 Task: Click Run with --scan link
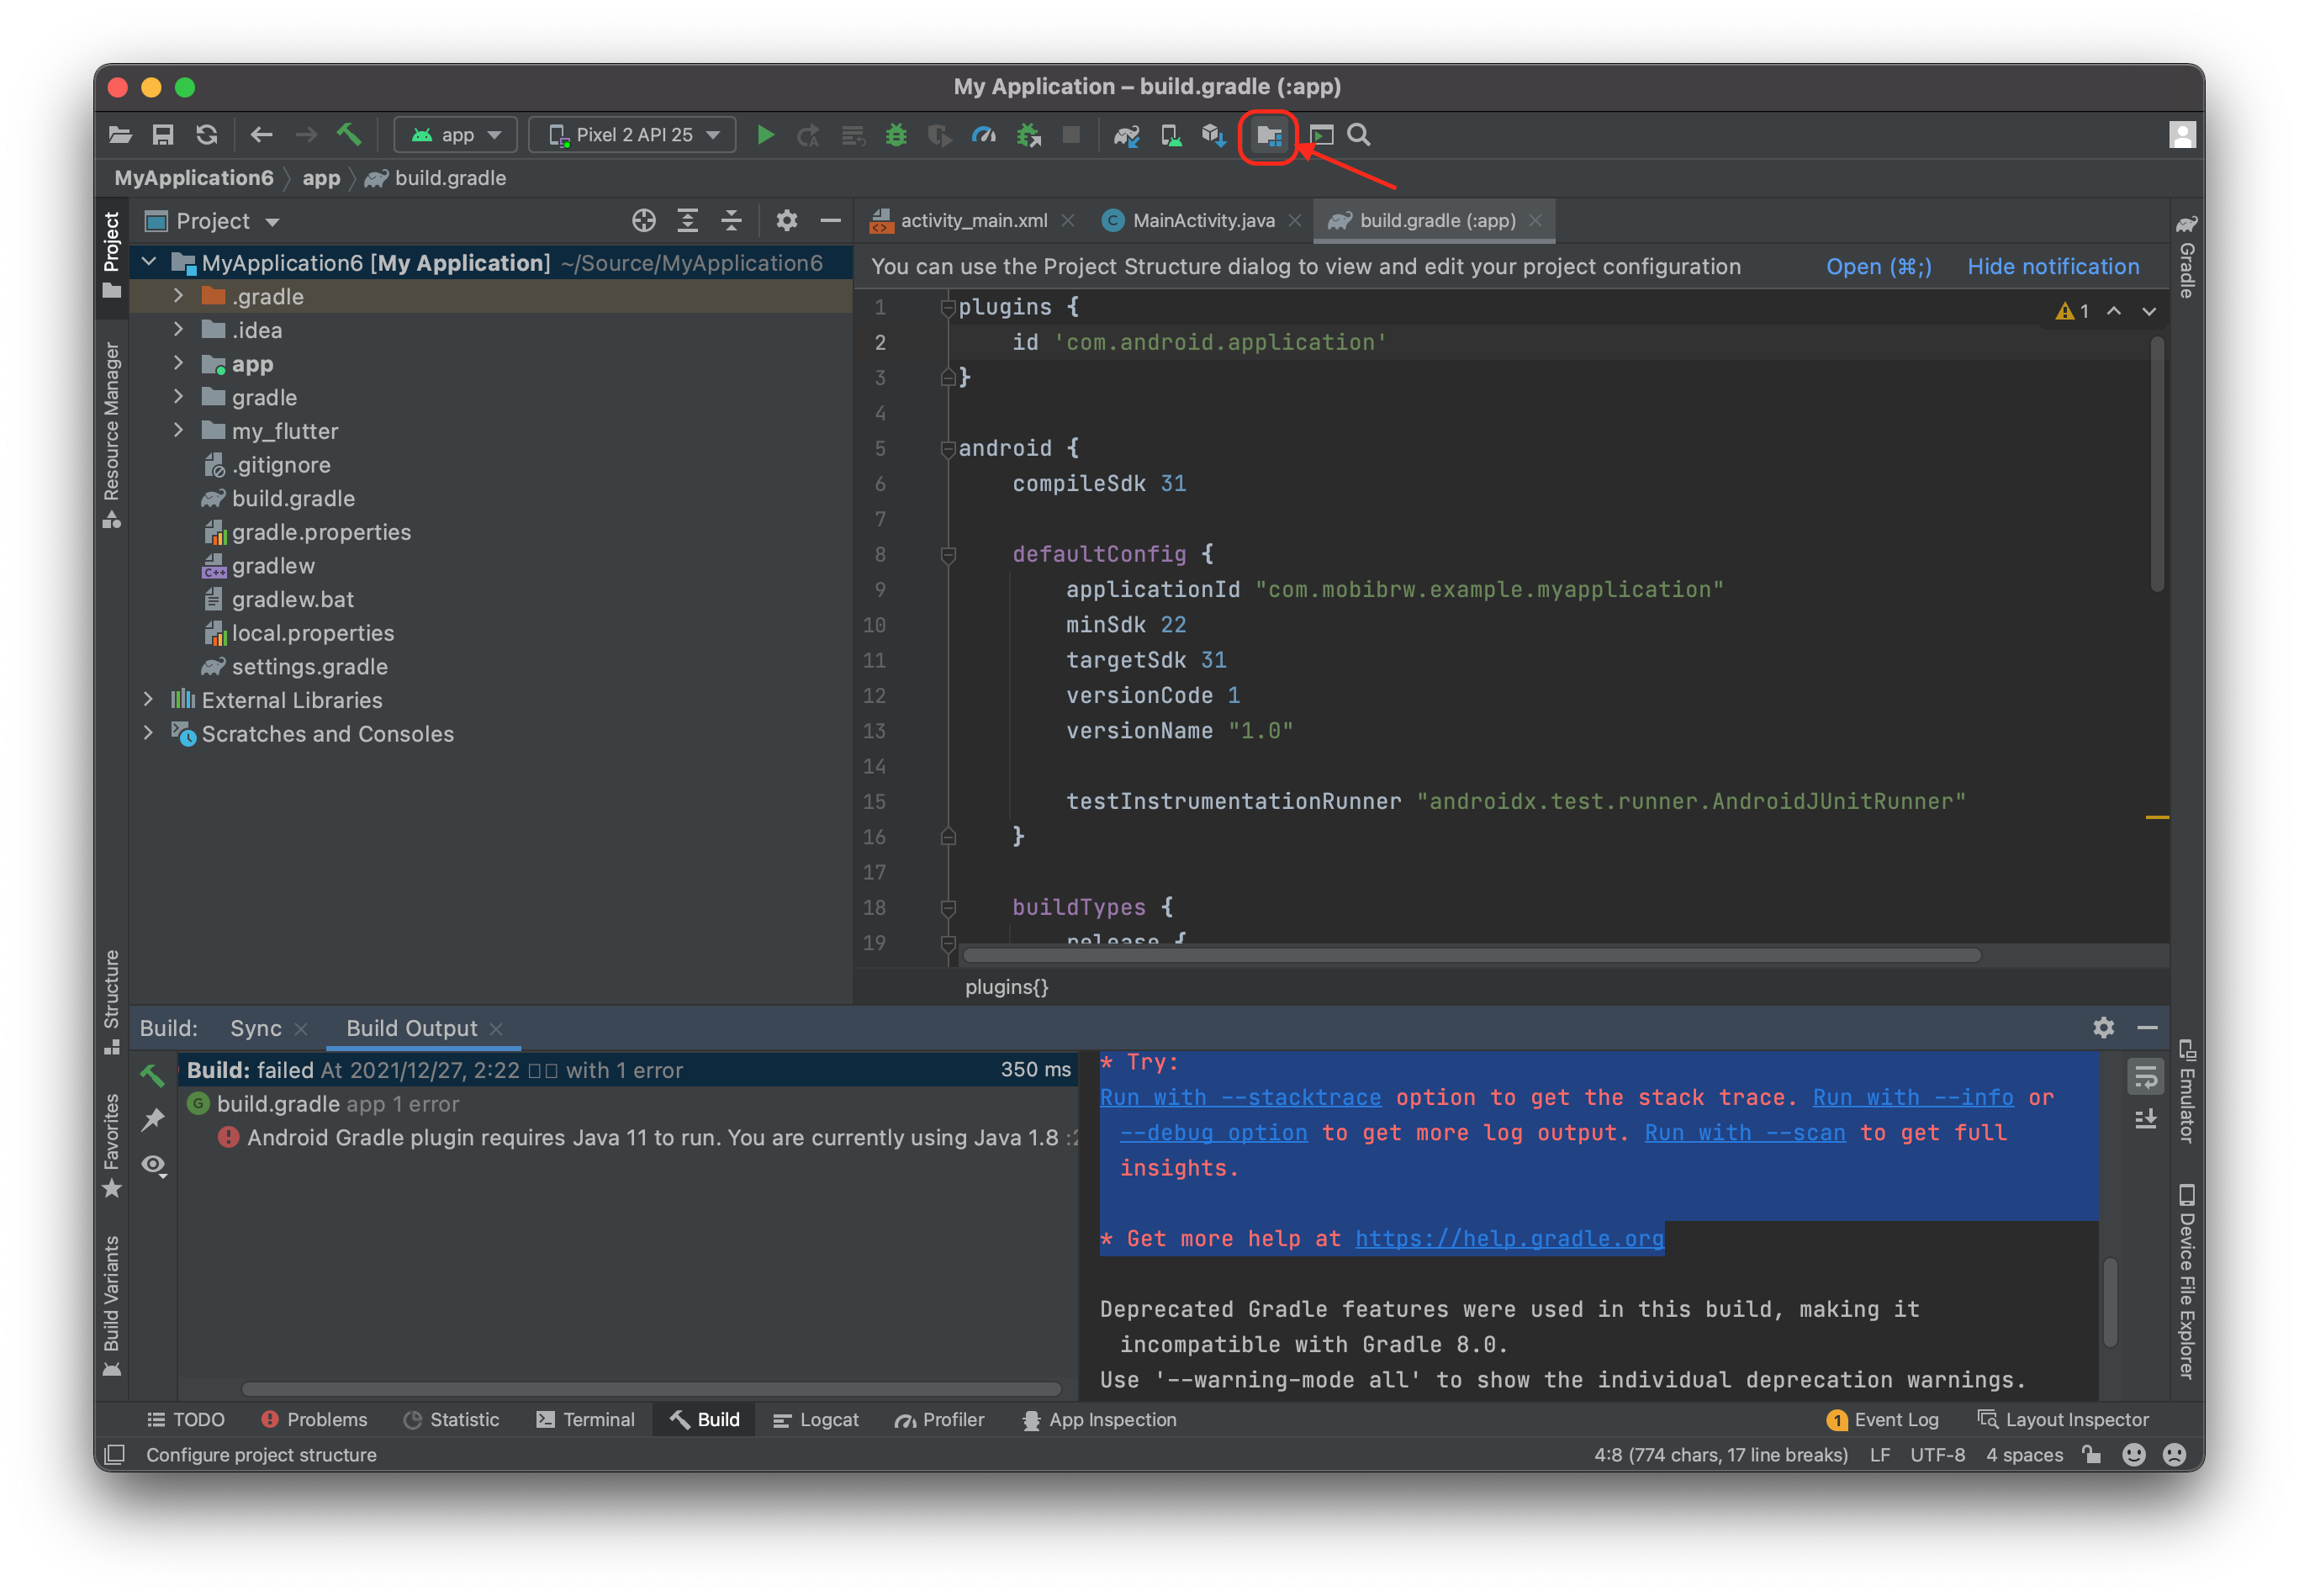coord(1746,1134)
